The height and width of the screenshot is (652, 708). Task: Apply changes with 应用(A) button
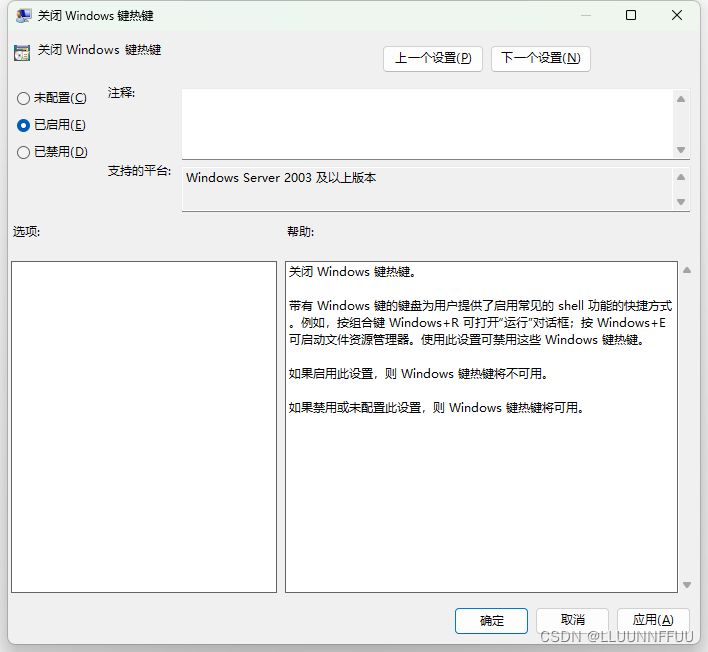653,620
